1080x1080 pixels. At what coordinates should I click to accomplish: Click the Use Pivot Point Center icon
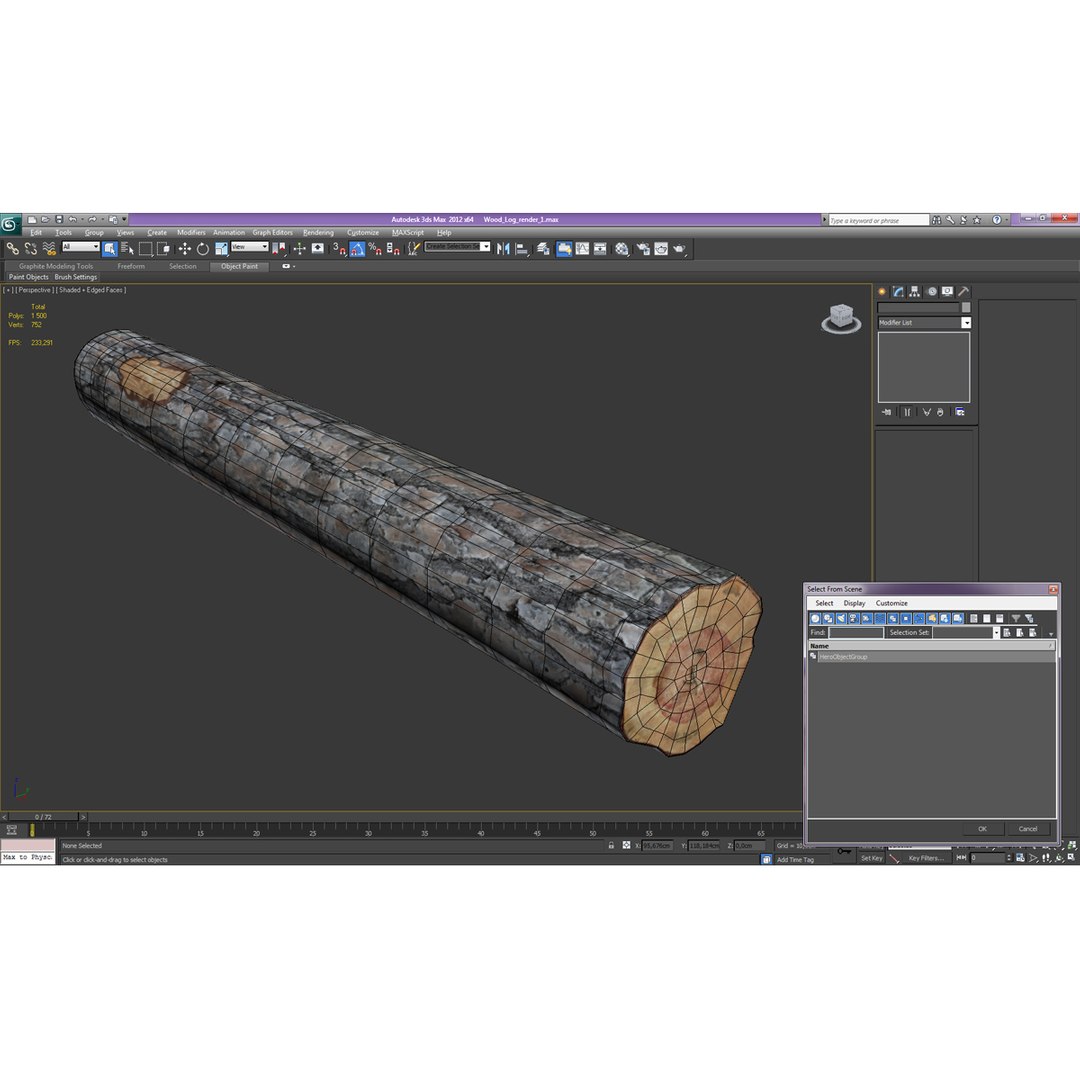[278, 249]
